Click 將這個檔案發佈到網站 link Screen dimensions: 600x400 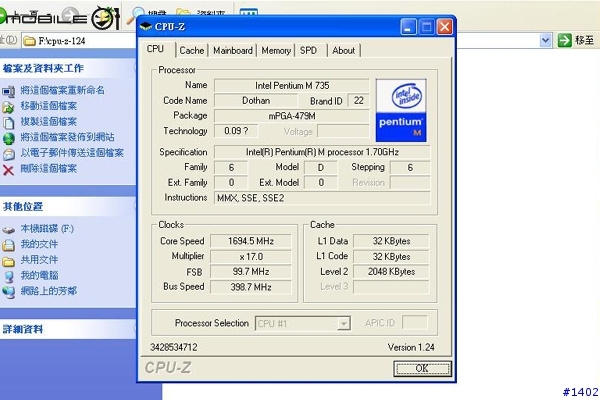[67, 137]
